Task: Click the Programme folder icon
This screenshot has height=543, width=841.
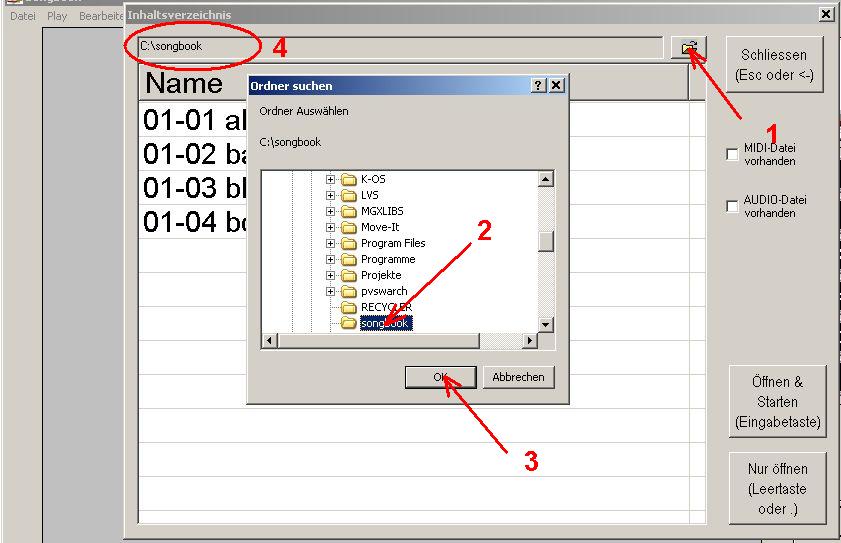Action: click(x=349, y=260)
